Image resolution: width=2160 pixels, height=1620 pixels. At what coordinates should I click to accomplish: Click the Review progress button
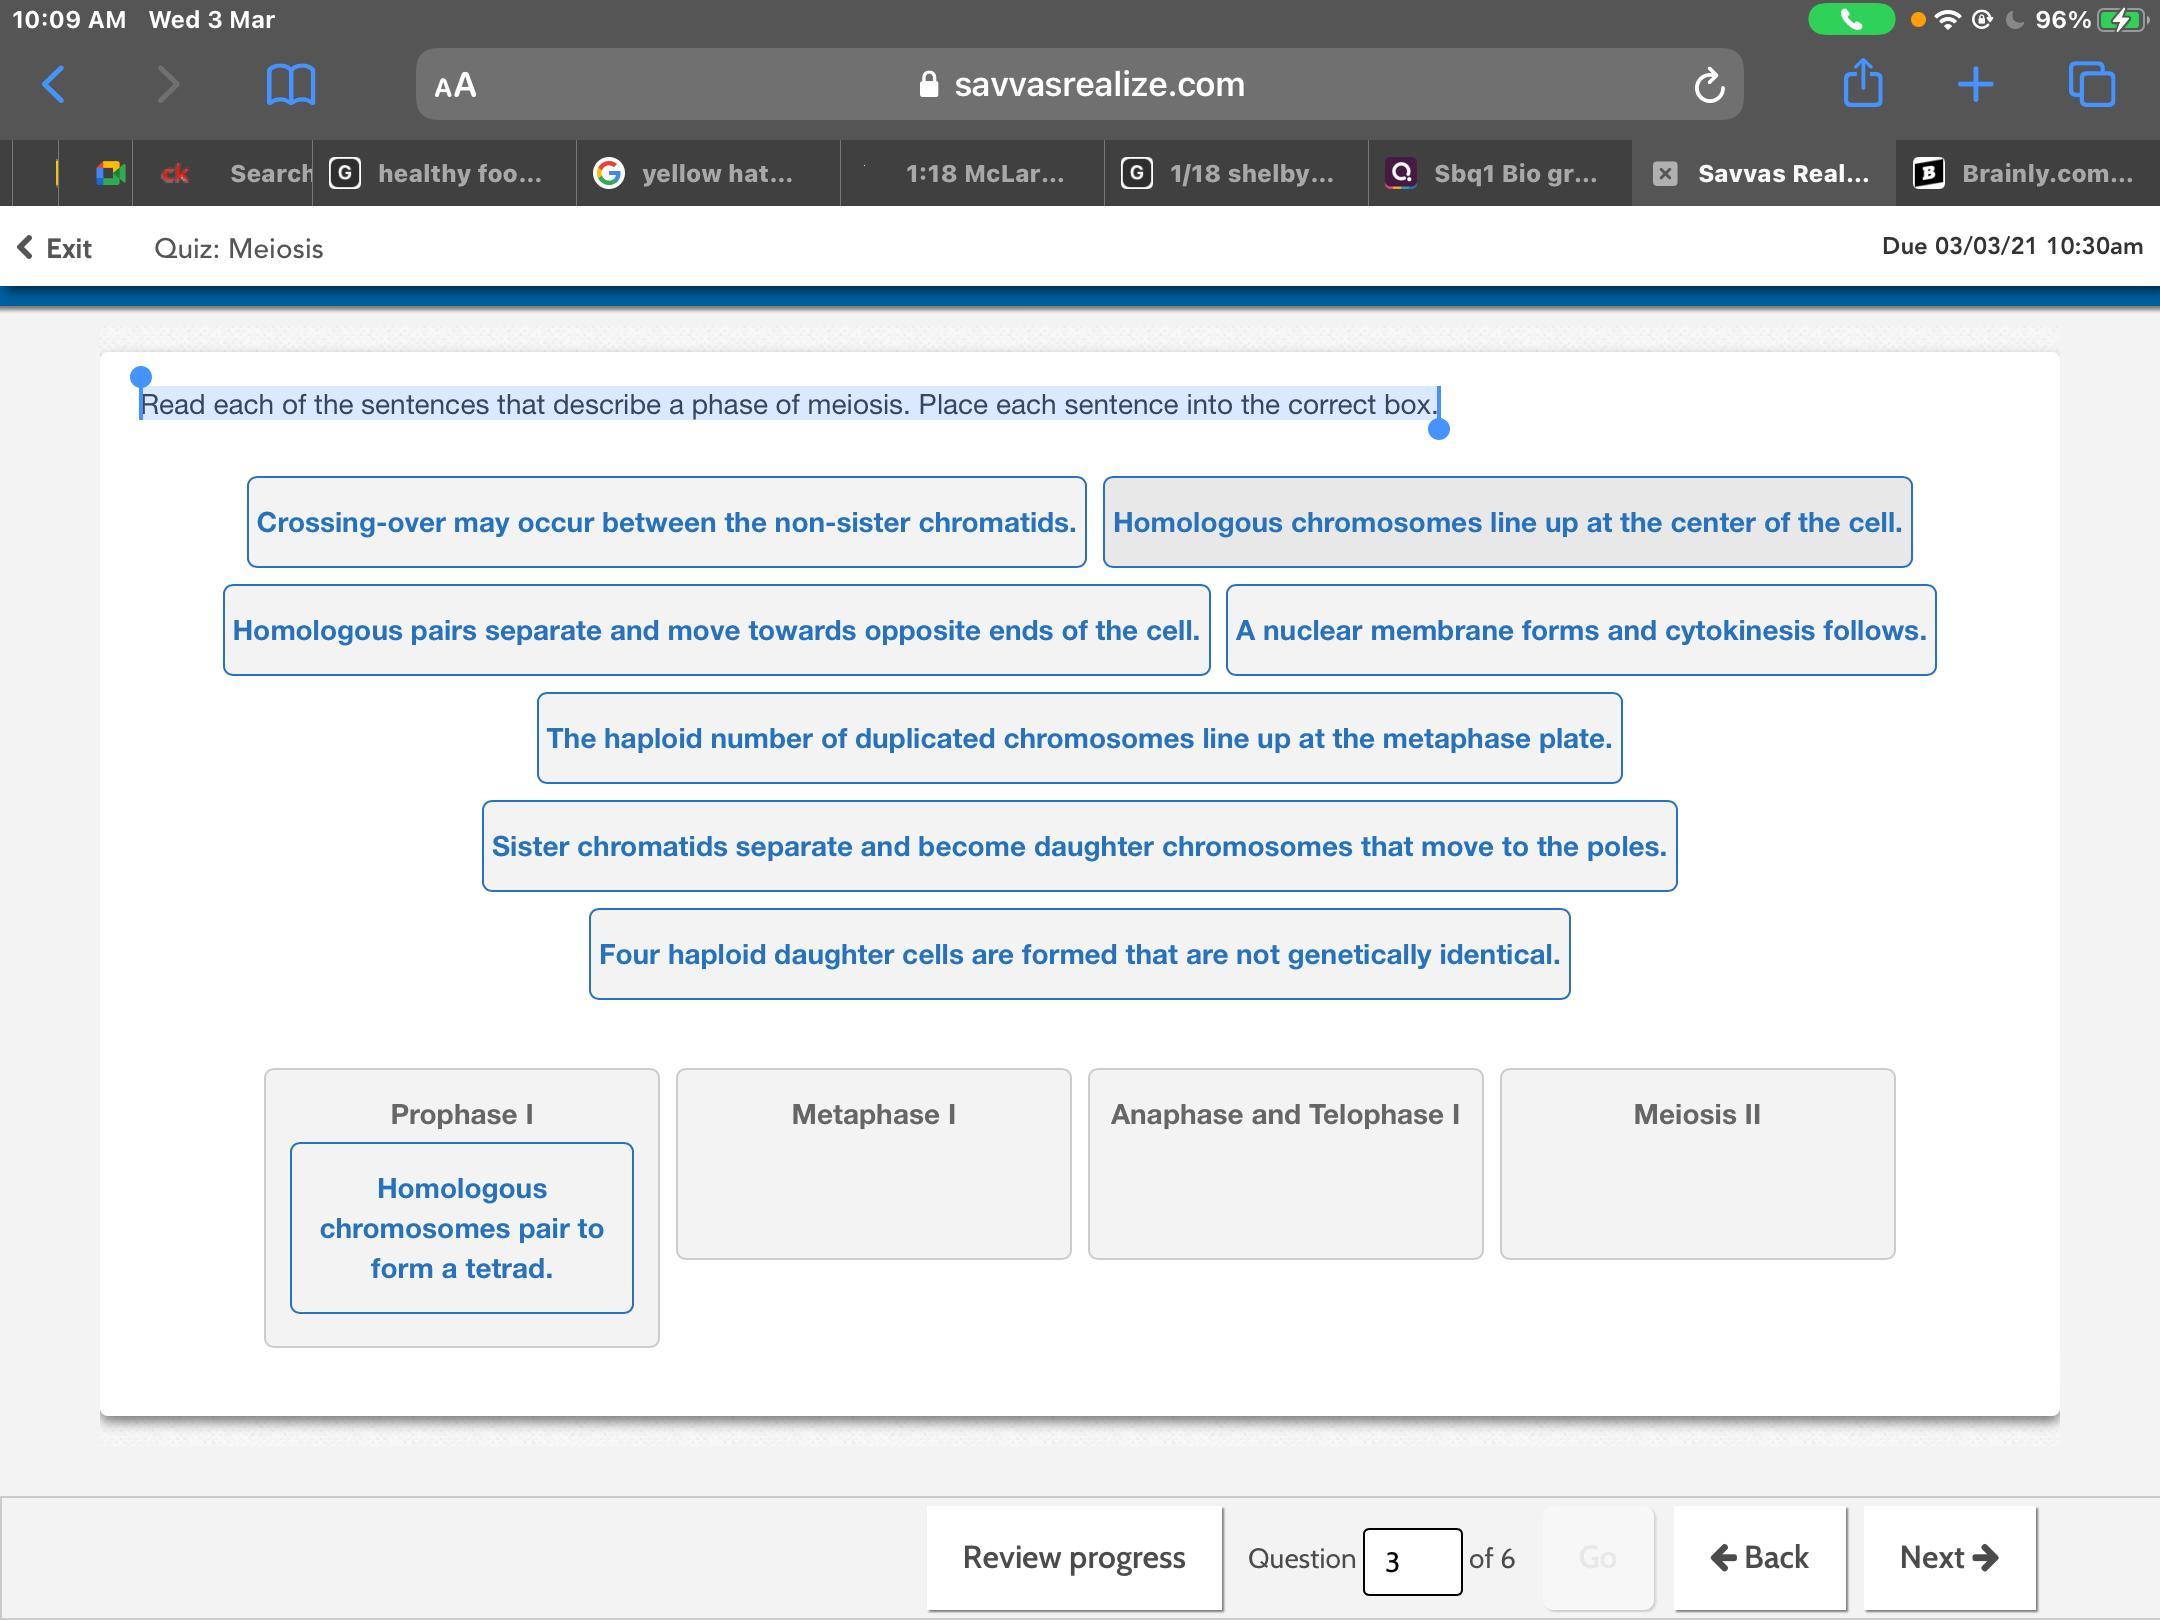[x=1073, y=1558]
